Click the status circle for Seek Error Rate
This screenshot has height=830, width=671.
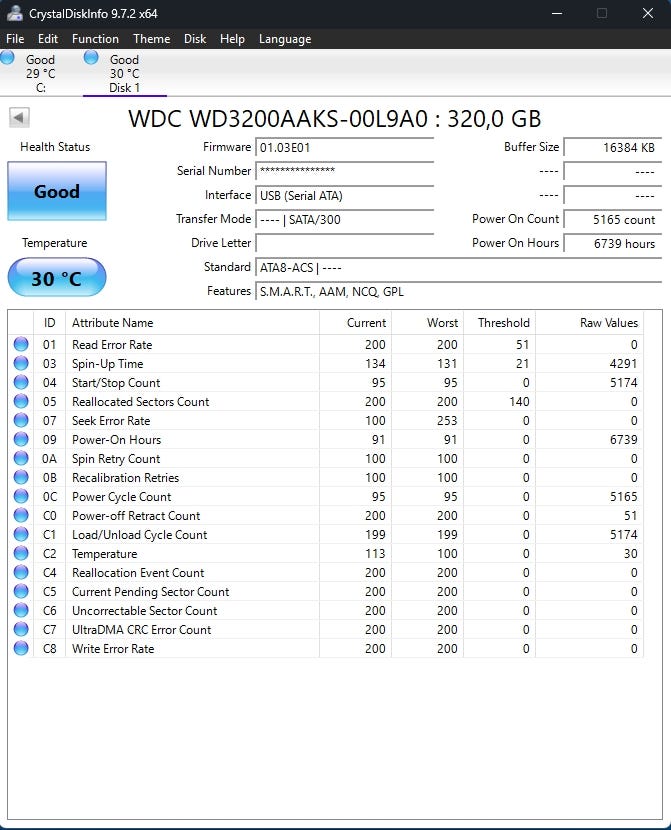[21, 420]
